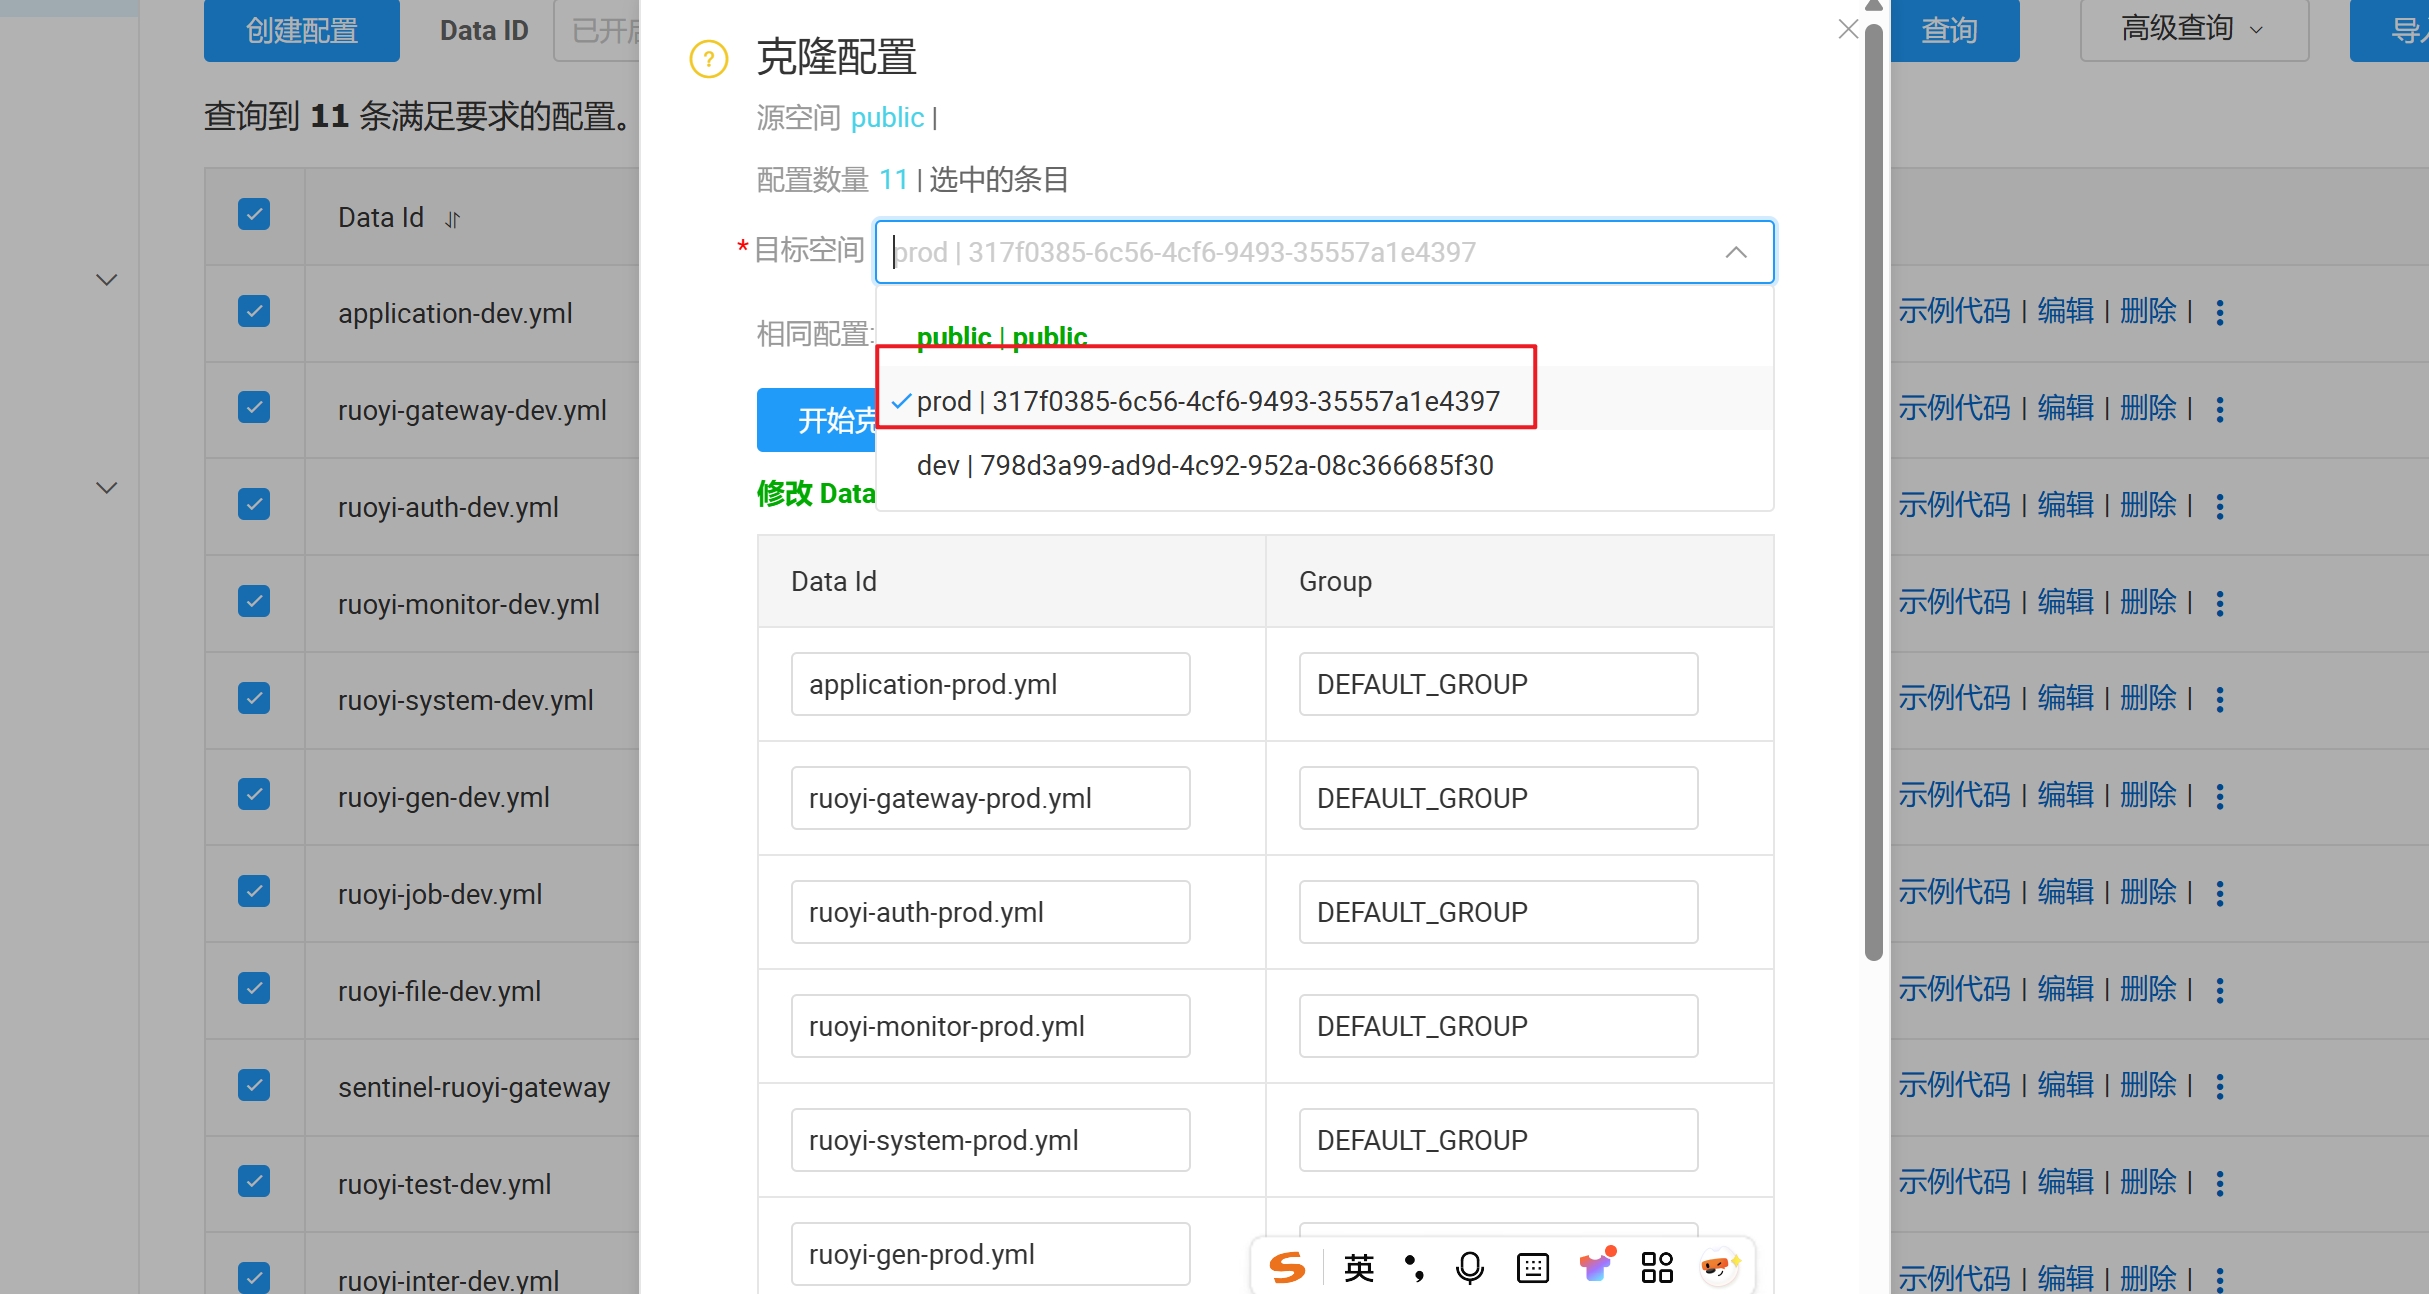Click Sogou input method logo

[x=1286, y=1267]
